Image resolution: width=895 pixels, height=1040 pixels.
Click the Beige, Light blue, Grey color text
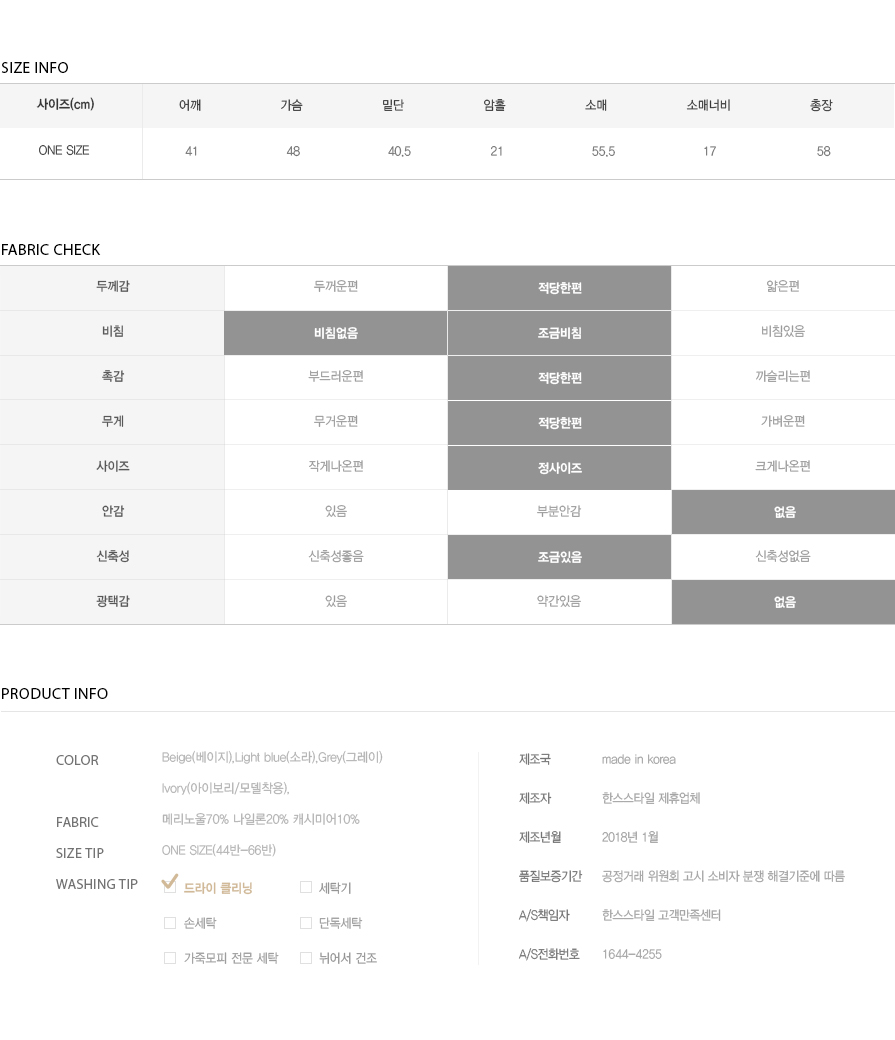272,757
